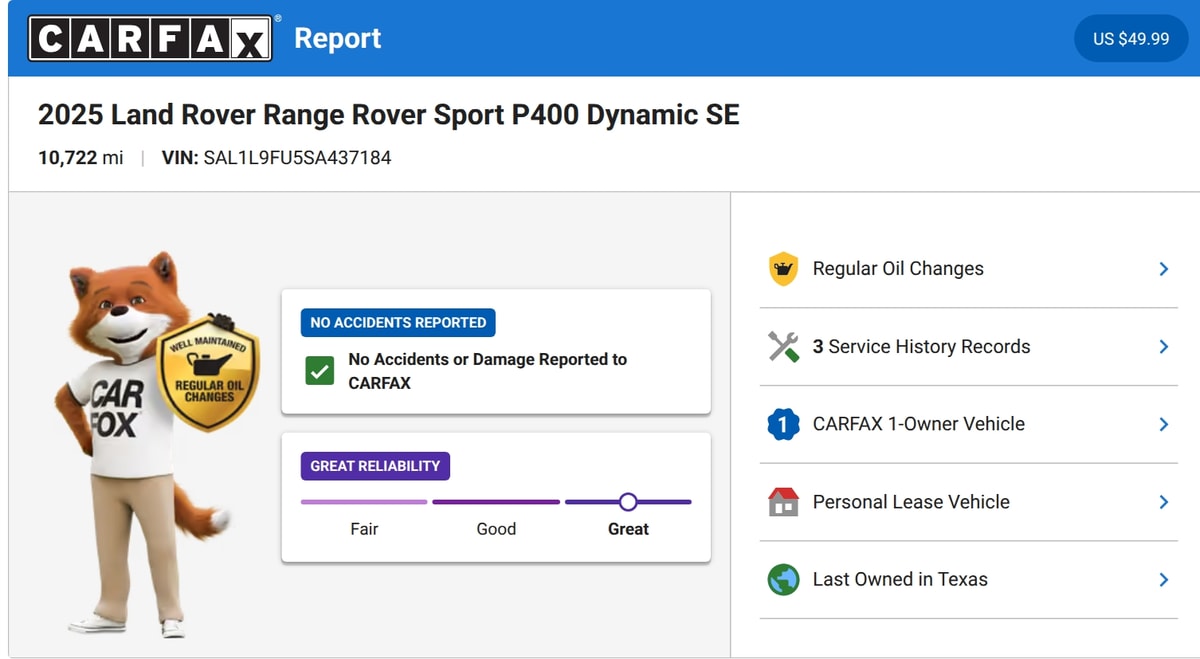Screen dimensions: 1200x659
Task: Click the Fair segment of reliability bar
Action: pyautogui.click(x=364, y=502)
